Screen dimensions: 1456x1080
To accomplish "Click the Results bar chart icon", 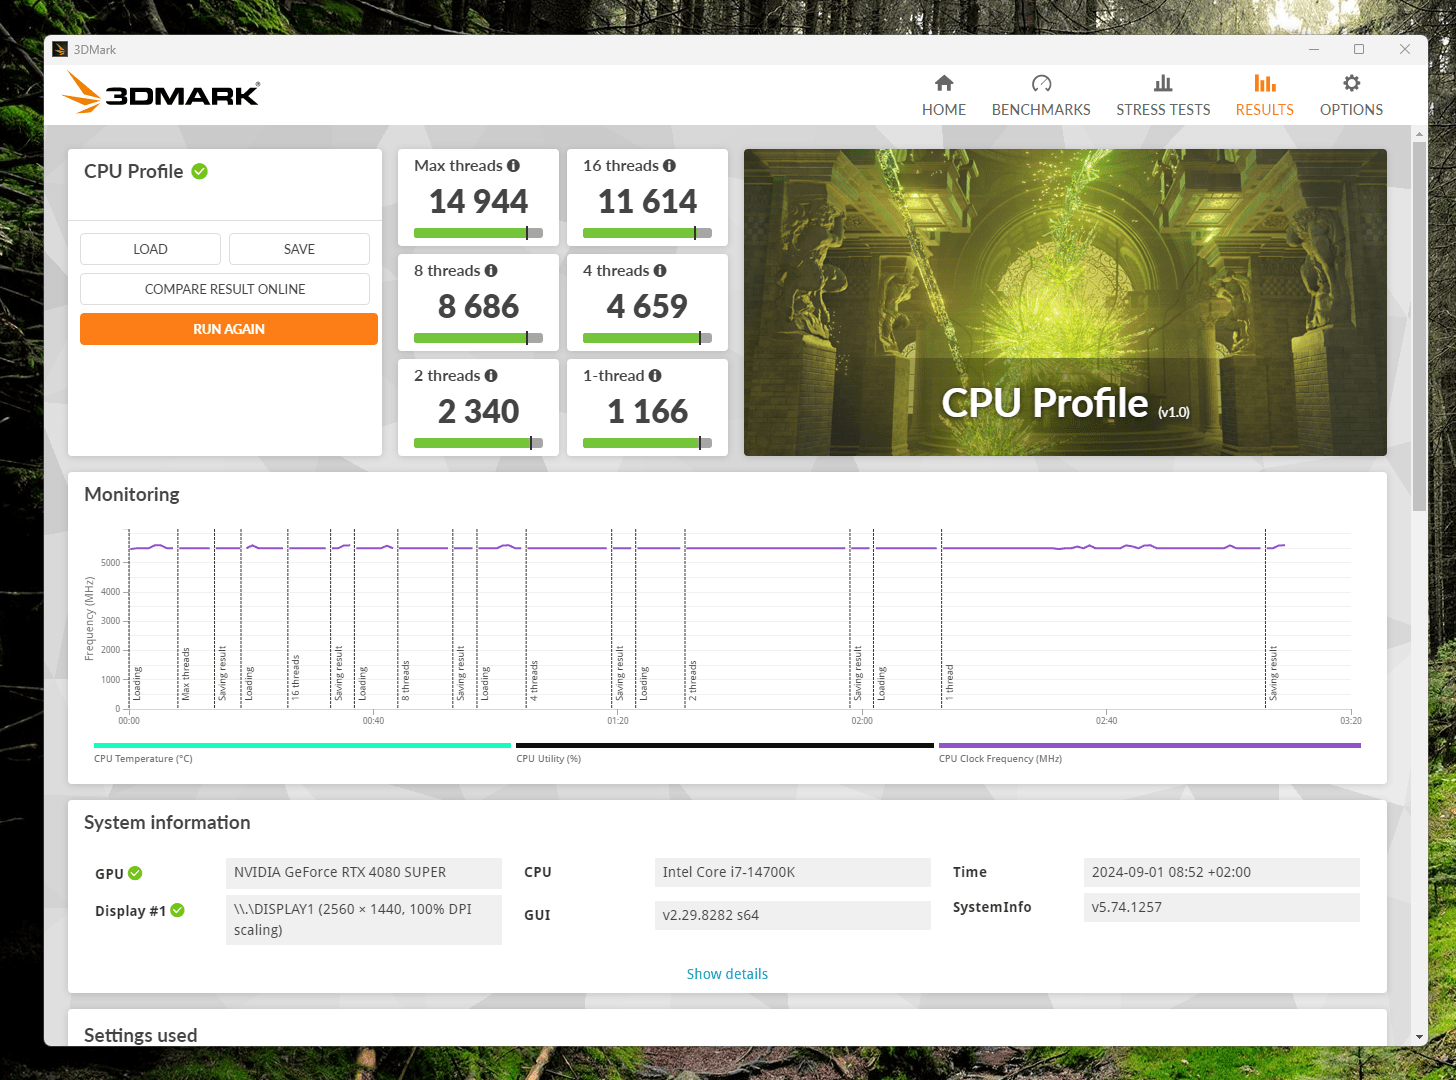I will [1265, 83].
